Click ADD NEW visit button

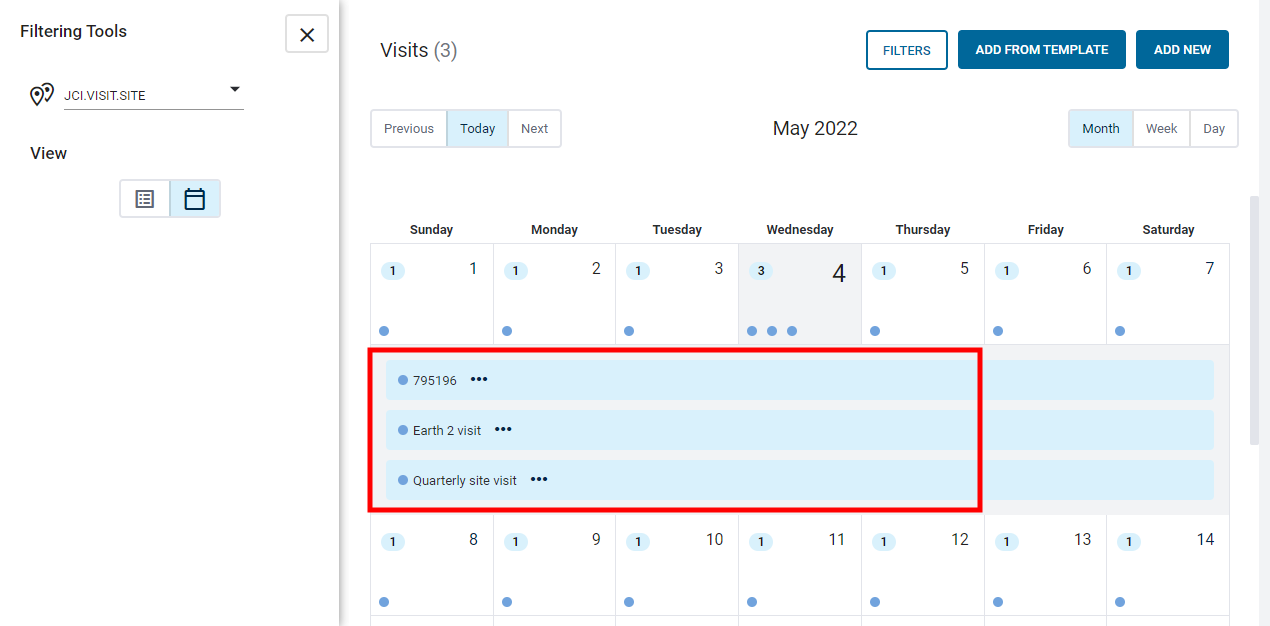coord(1182,50)
